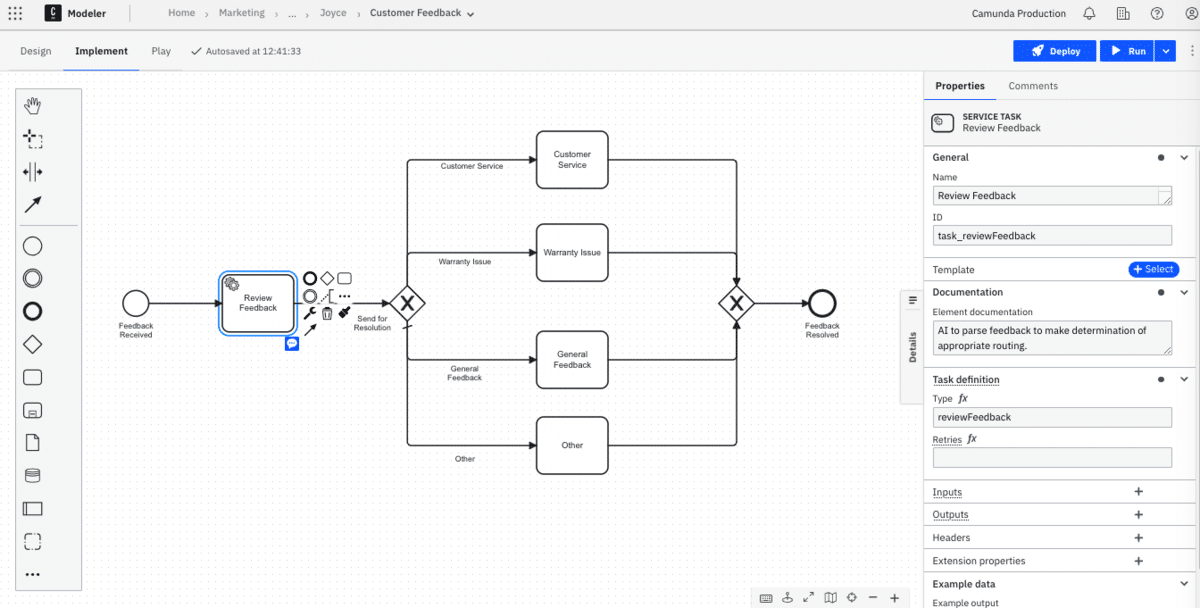
Task: Open the keyboard shortcuts icon
Action: (x=766, y=598)
